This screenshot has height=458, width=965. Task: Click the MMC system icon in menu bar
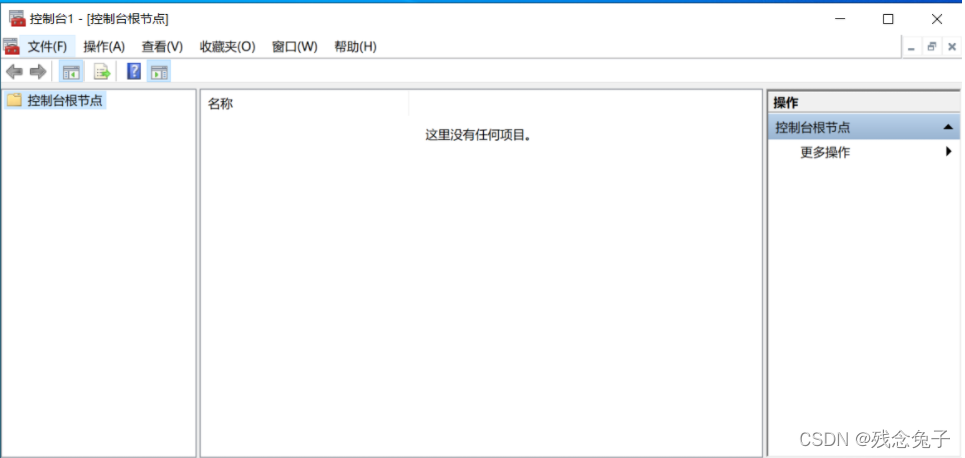[11, 46]
